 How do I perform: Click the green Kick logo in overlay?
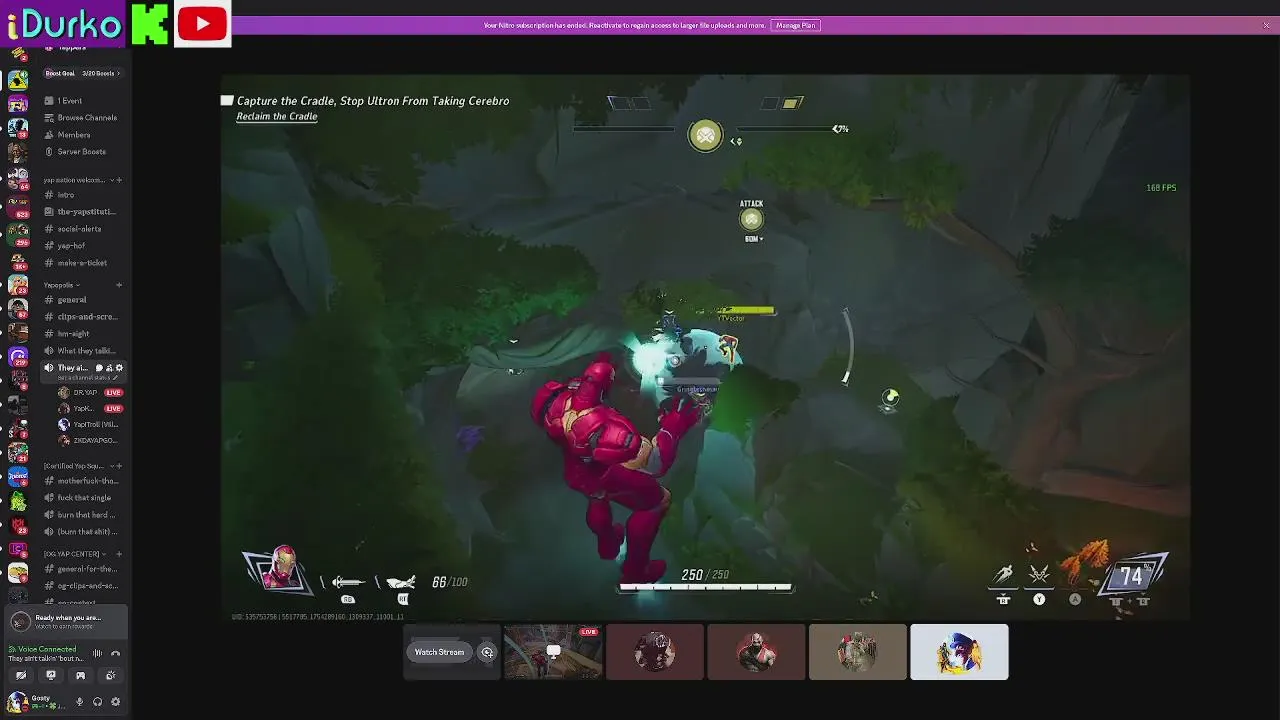pyautogui.click(x=149, y=23)
